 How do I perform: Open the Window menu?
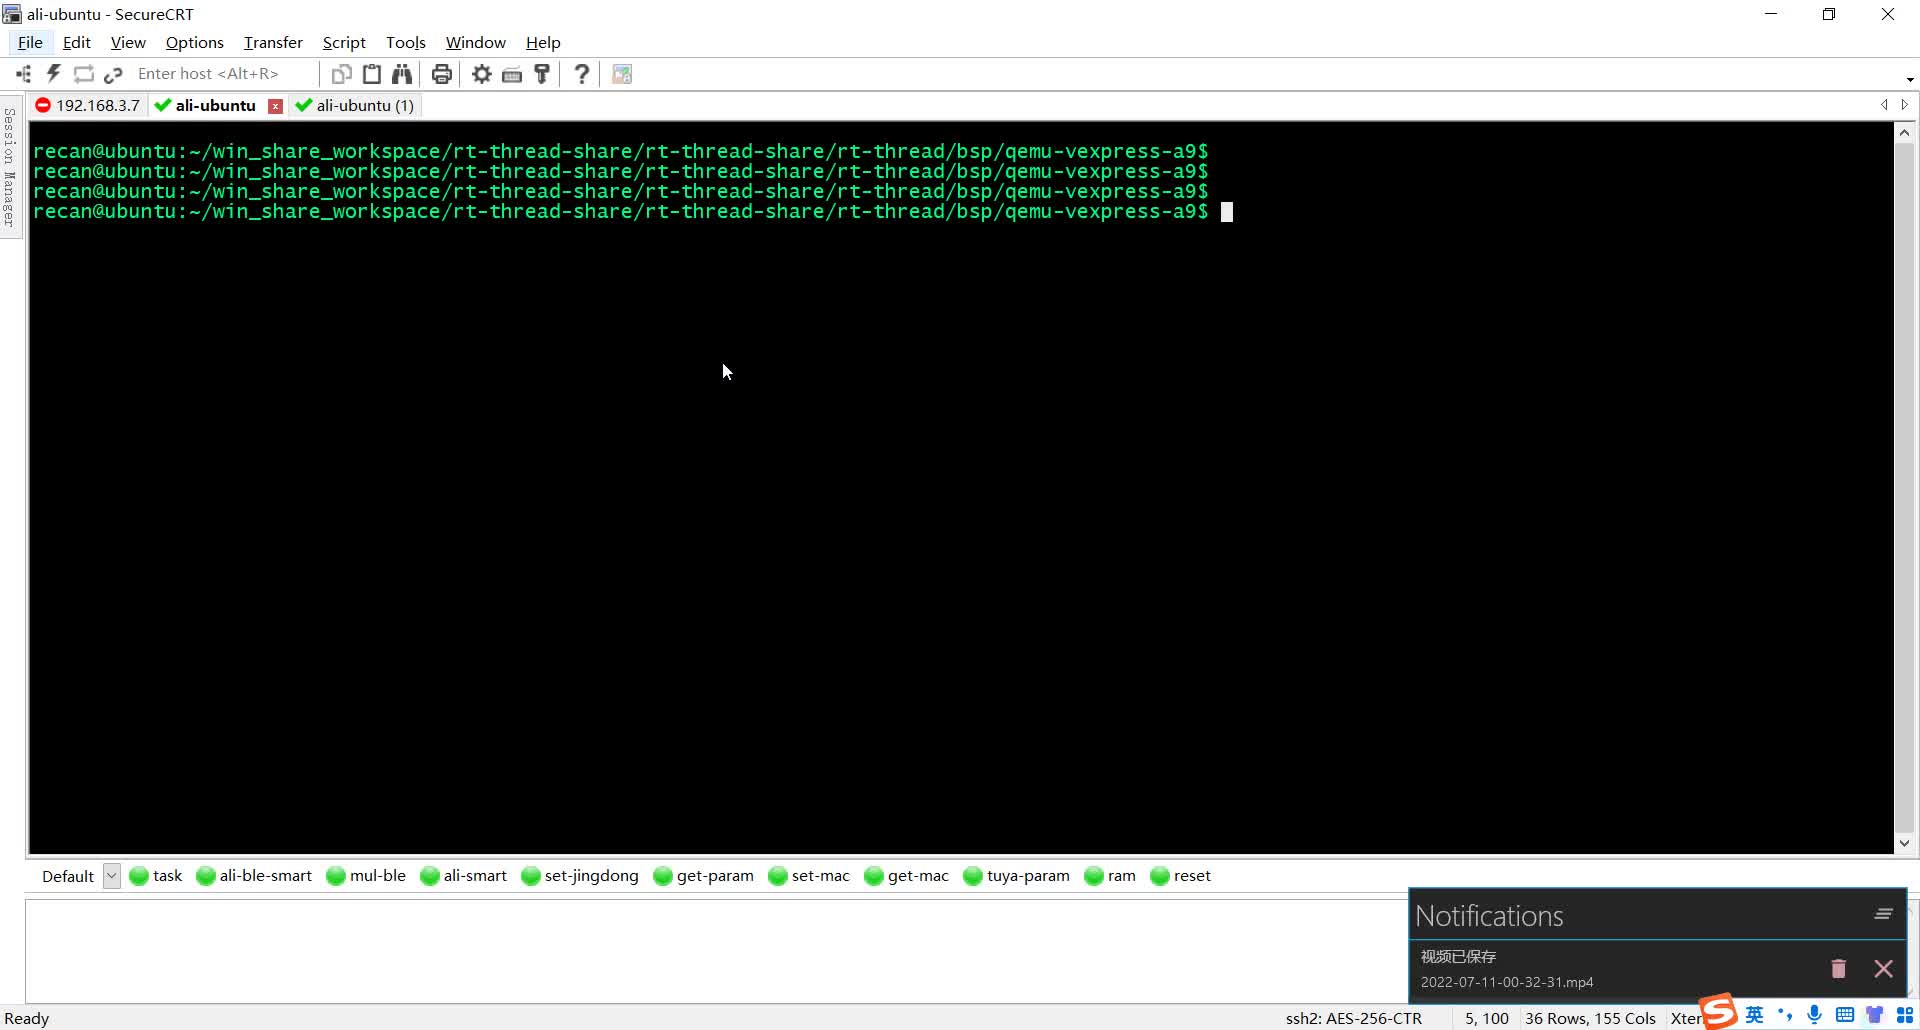click(476, 42)
